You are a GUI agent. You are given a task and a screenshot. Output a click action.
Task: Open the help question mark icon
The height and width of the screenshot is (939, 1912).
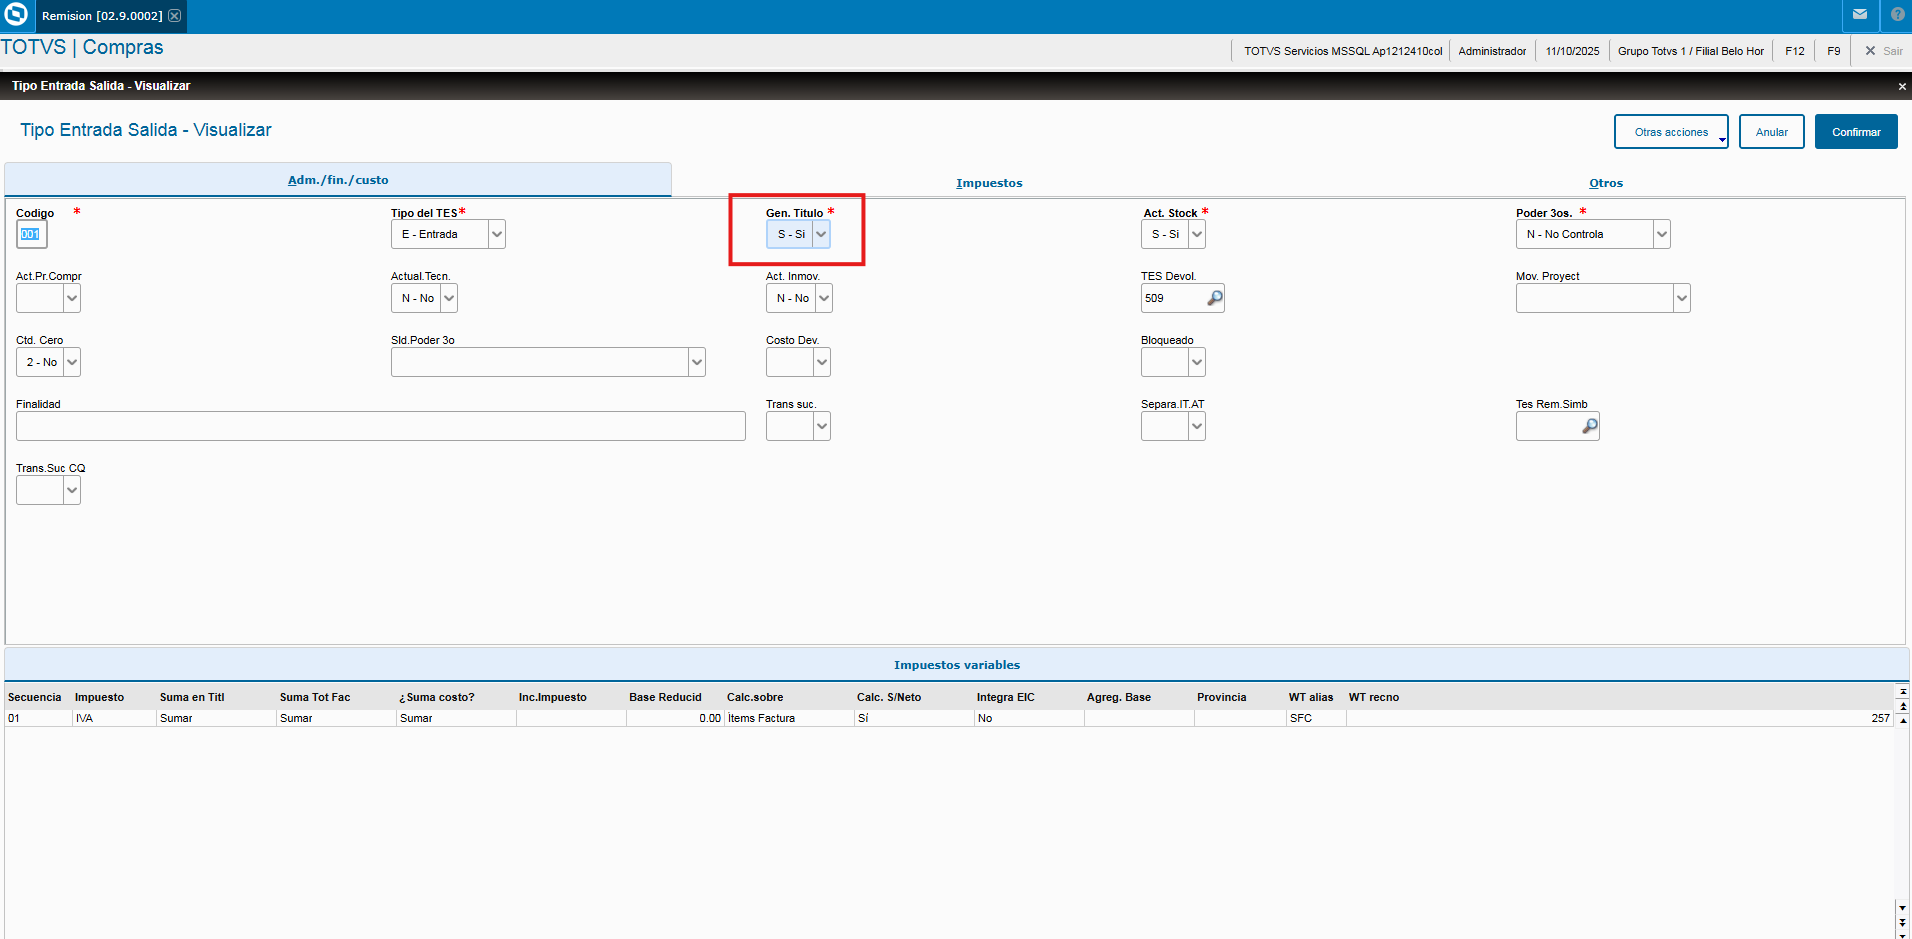point(1897,15)
